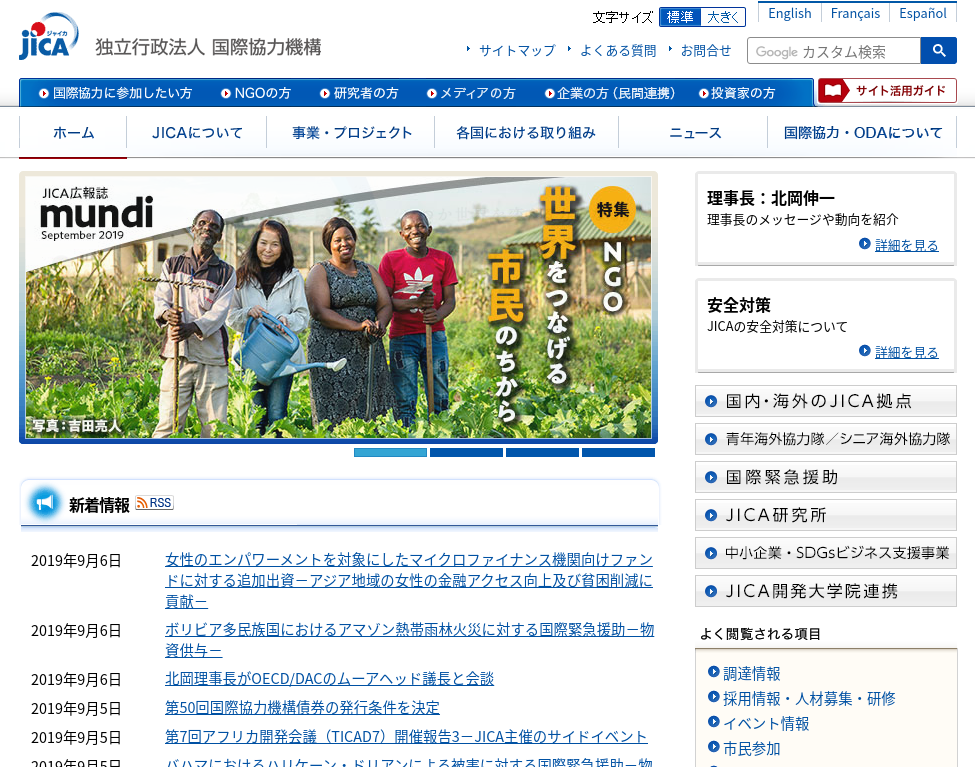Image resolution: width=975 pixels, height=767 pixels.
Task: Click arrow icon beside イベント情報
Action: click(x=713, y=722)
